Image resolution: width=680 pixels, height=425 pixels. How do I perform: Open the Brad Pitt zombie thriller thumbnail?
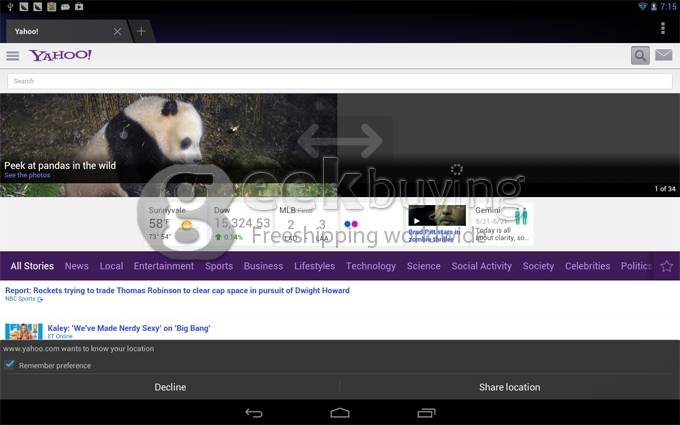(436, 217)
